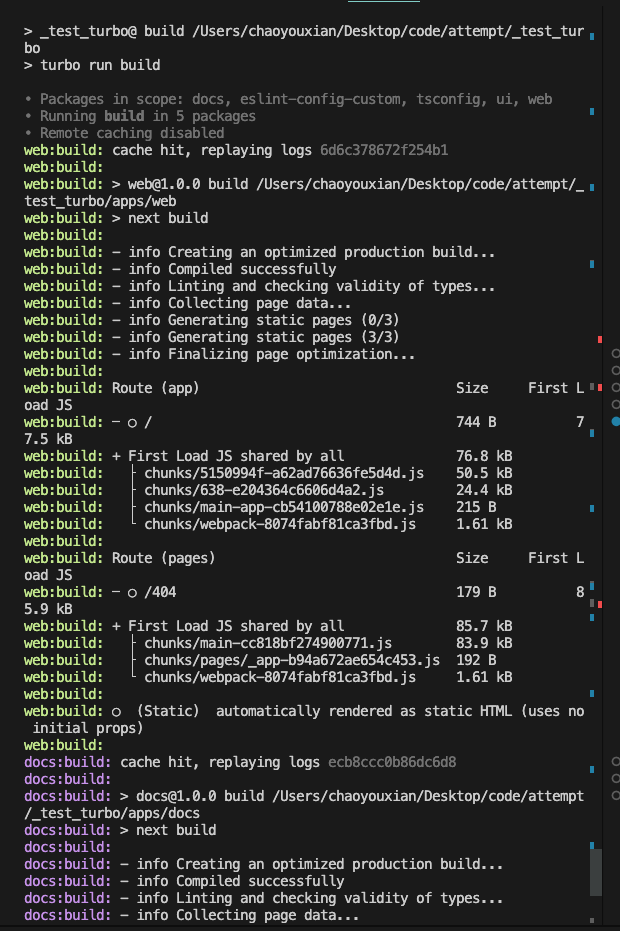620x931 pixels.
Task: Click web:build 'Compiled successfully' line
Action: click(x=180, y=270)
